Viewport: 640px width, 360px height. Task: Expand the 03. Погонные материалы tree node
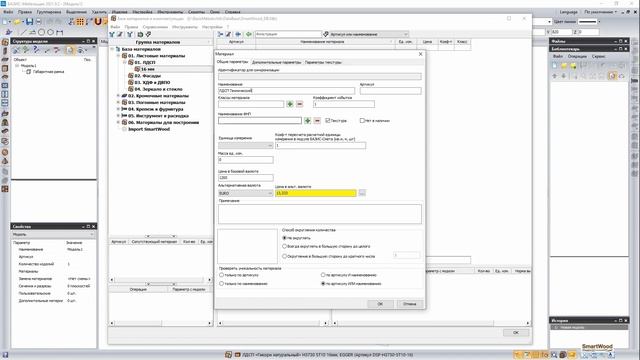point(118,102)
